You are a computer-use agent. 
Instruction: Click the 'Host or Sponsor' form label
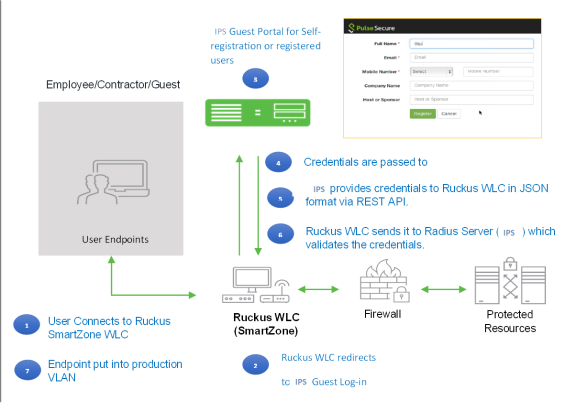click(x=381, y=100)
